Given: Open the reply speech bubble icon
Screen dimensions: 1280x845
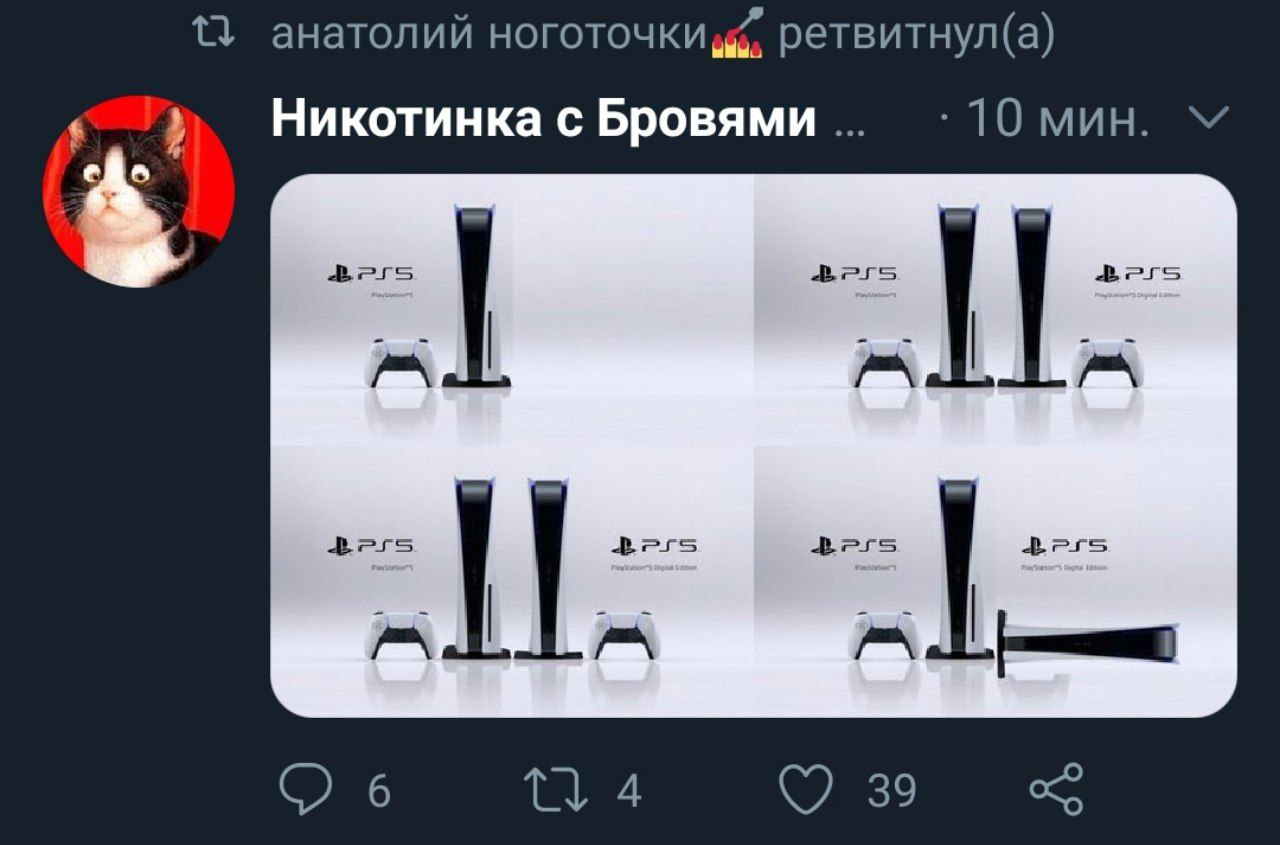Looking at the screenshot, I should pos(305,789).
